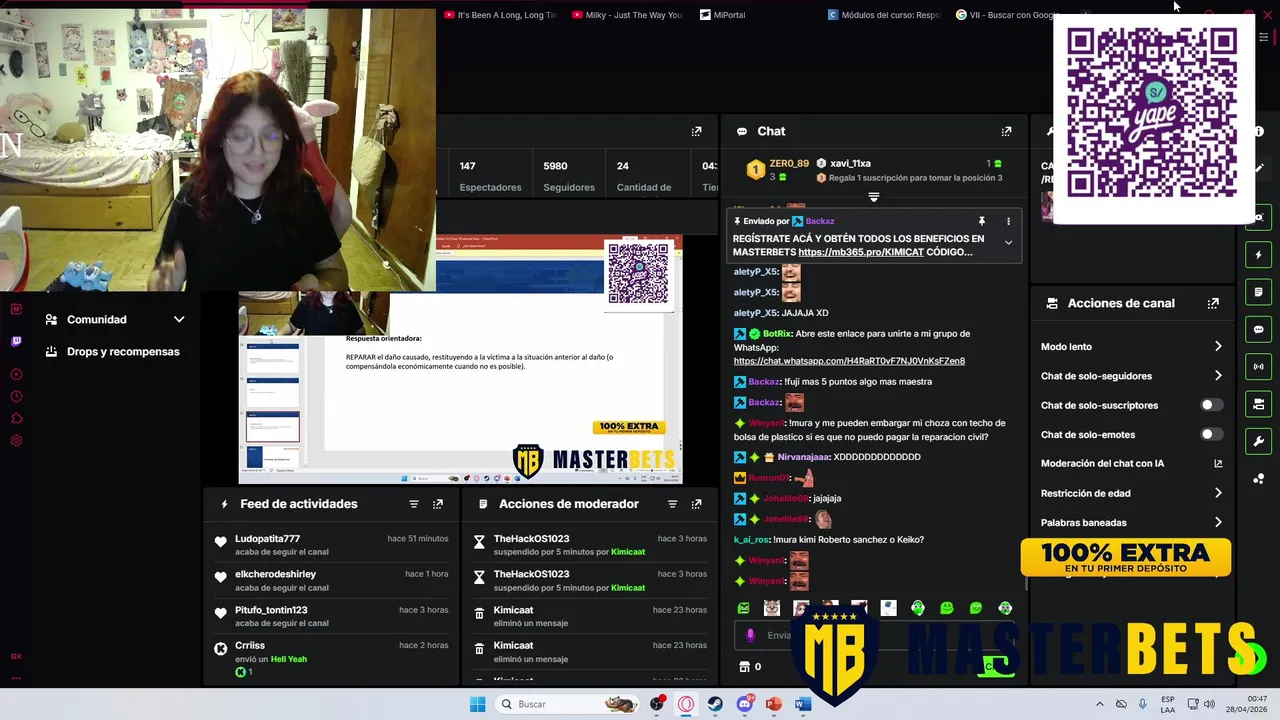The width and height of the screenshot is (1280, 720).
Task: Open history clock in Opera GX sidebar
Action: (x=16, y=396)
